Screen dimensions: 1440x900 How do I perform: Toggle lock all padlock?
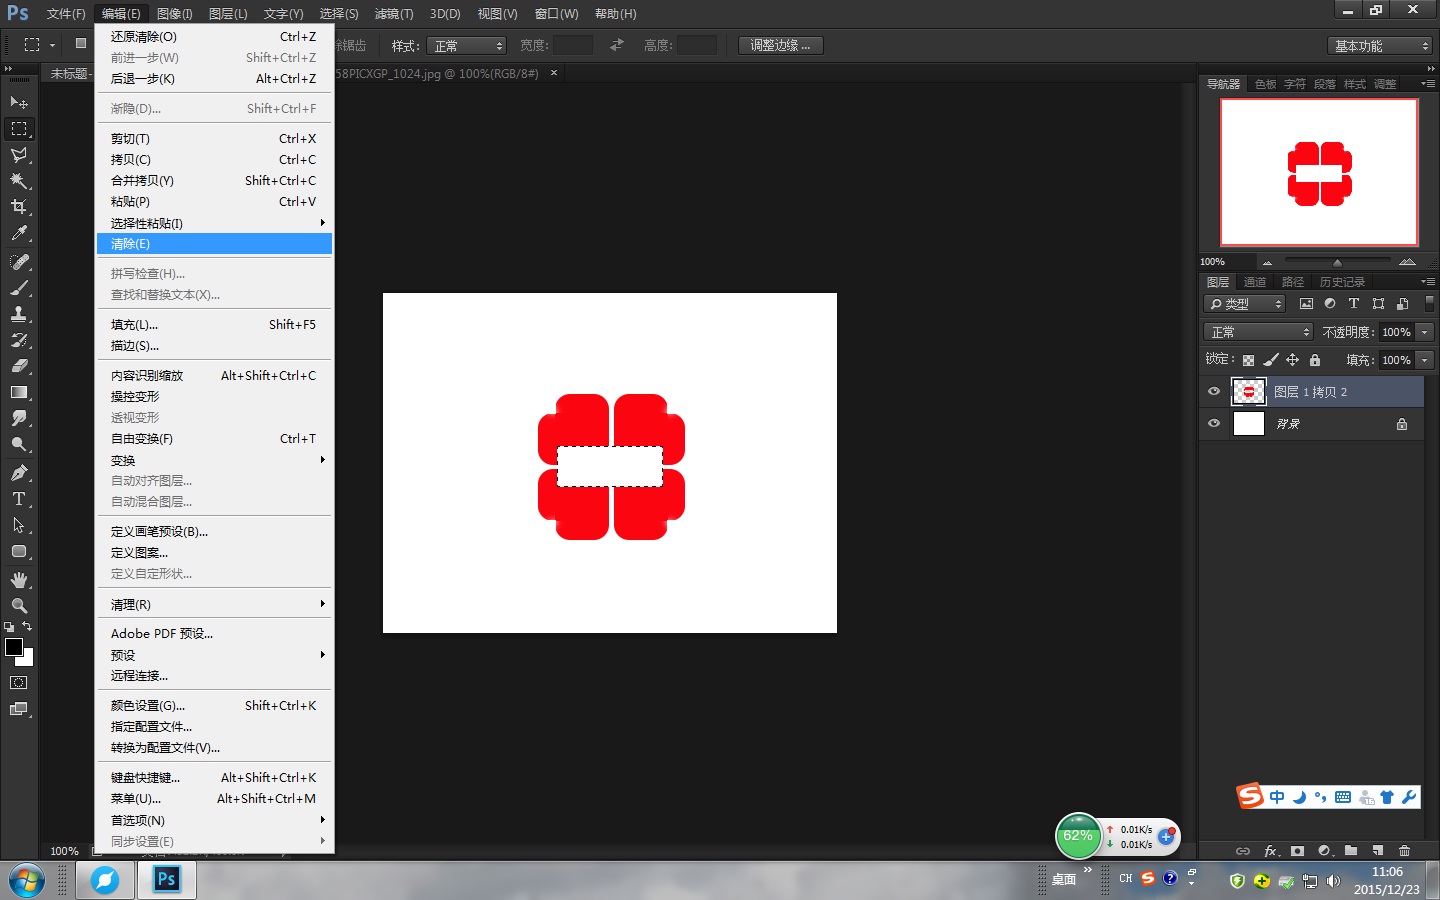coord(1315,360)
